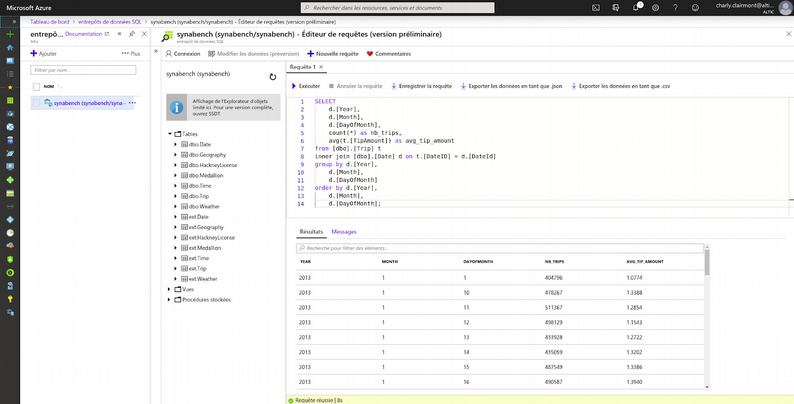Click the cell 404796
This screenshot has width=794, height=404.
click(x=553, y=278)
